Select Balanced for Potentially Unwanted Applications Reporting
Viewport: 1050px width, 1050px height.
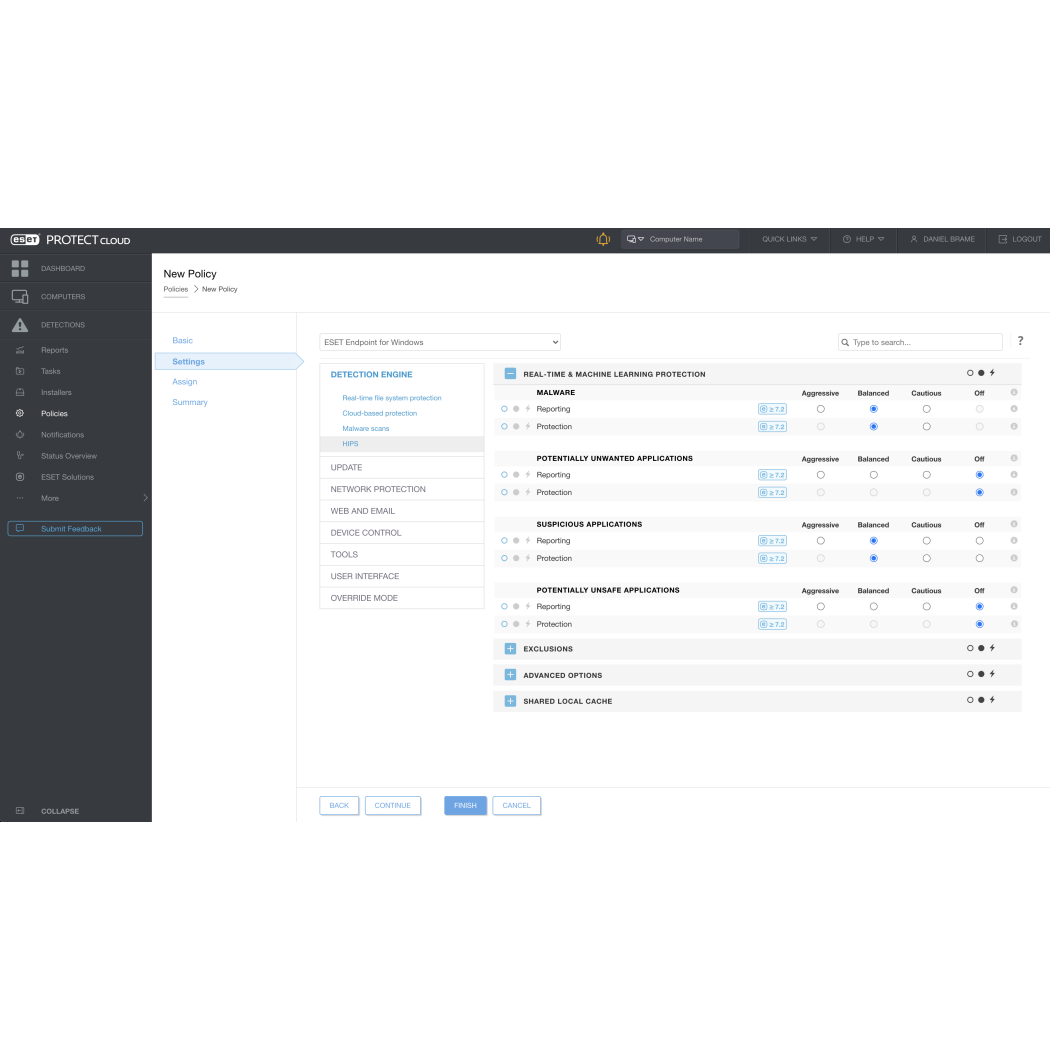pyautogui.click(x=873, y=475)
